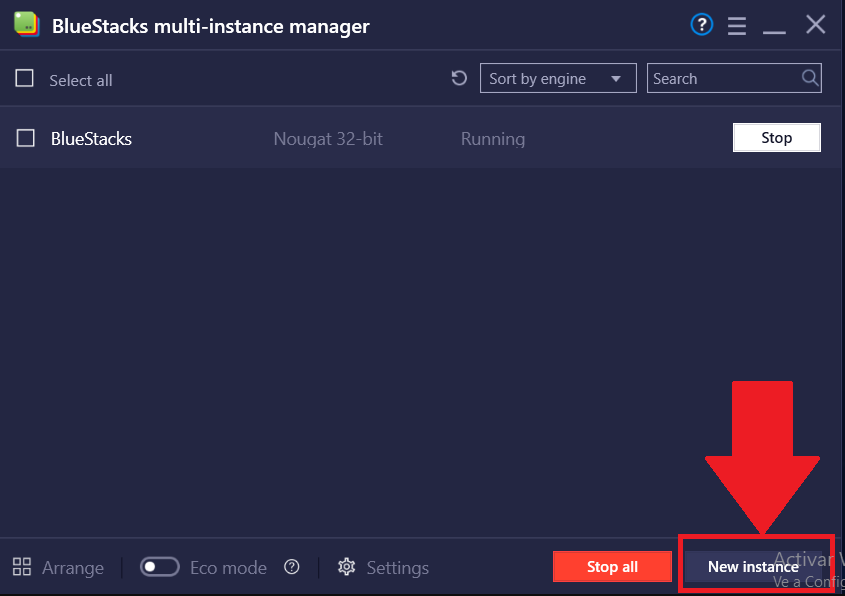Click the magnifier icon in Search box

809,78
